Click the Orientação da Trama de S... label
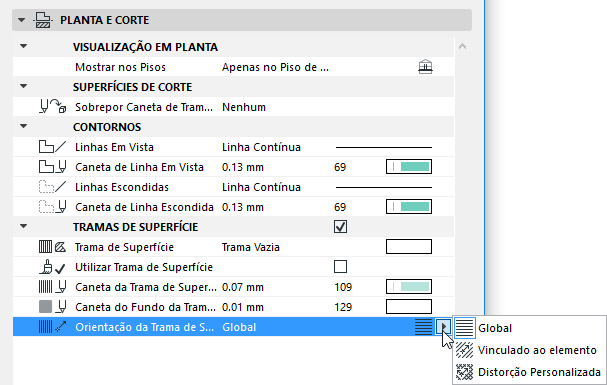Image resolution: width=607 pixels, height=385 pixels. (144, 327)
